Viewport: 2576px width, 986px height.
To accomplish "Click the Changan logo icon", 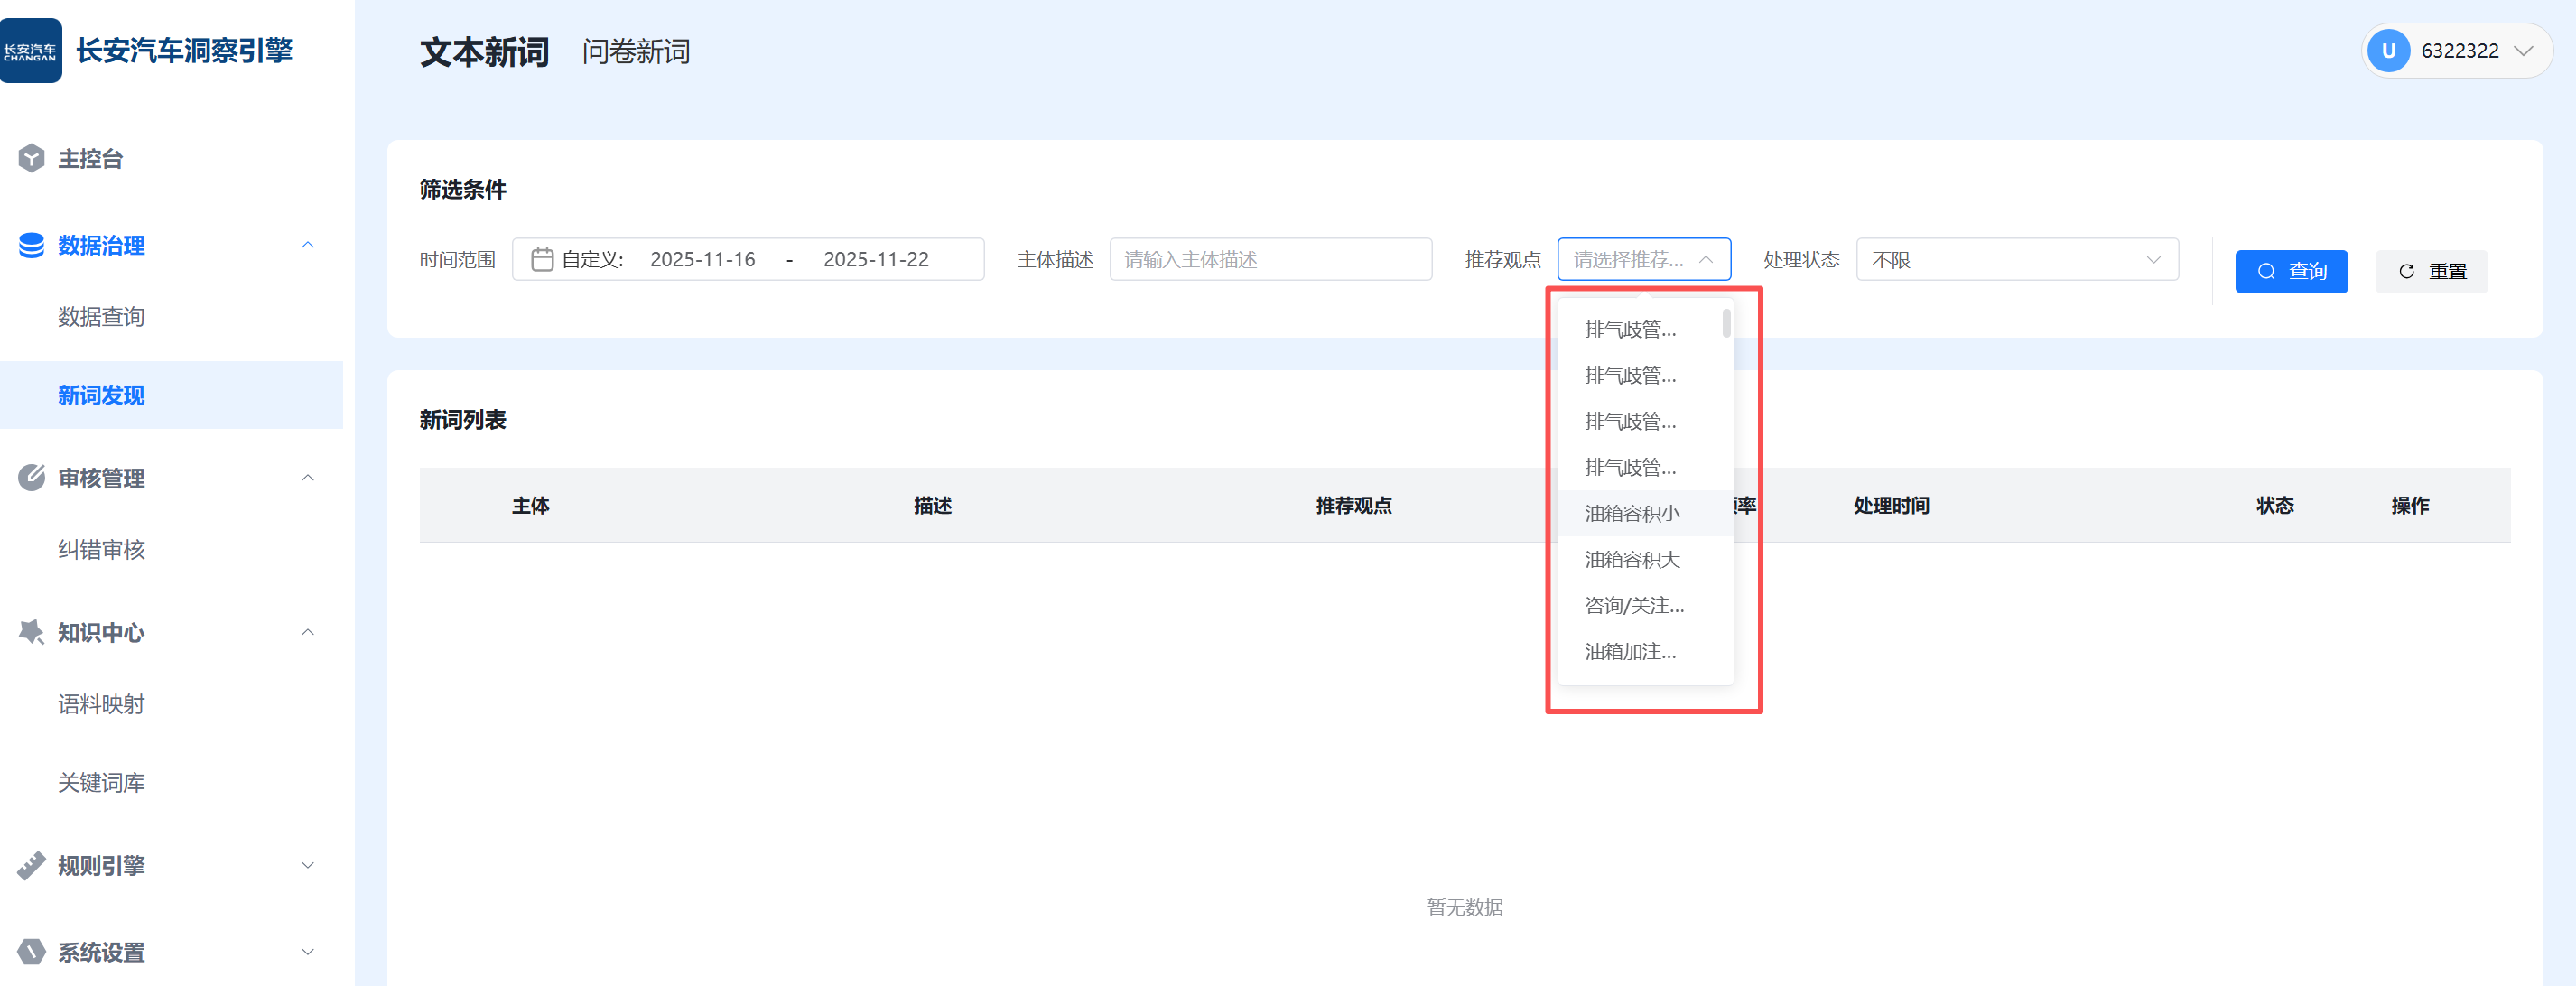I will coord(31,51).
